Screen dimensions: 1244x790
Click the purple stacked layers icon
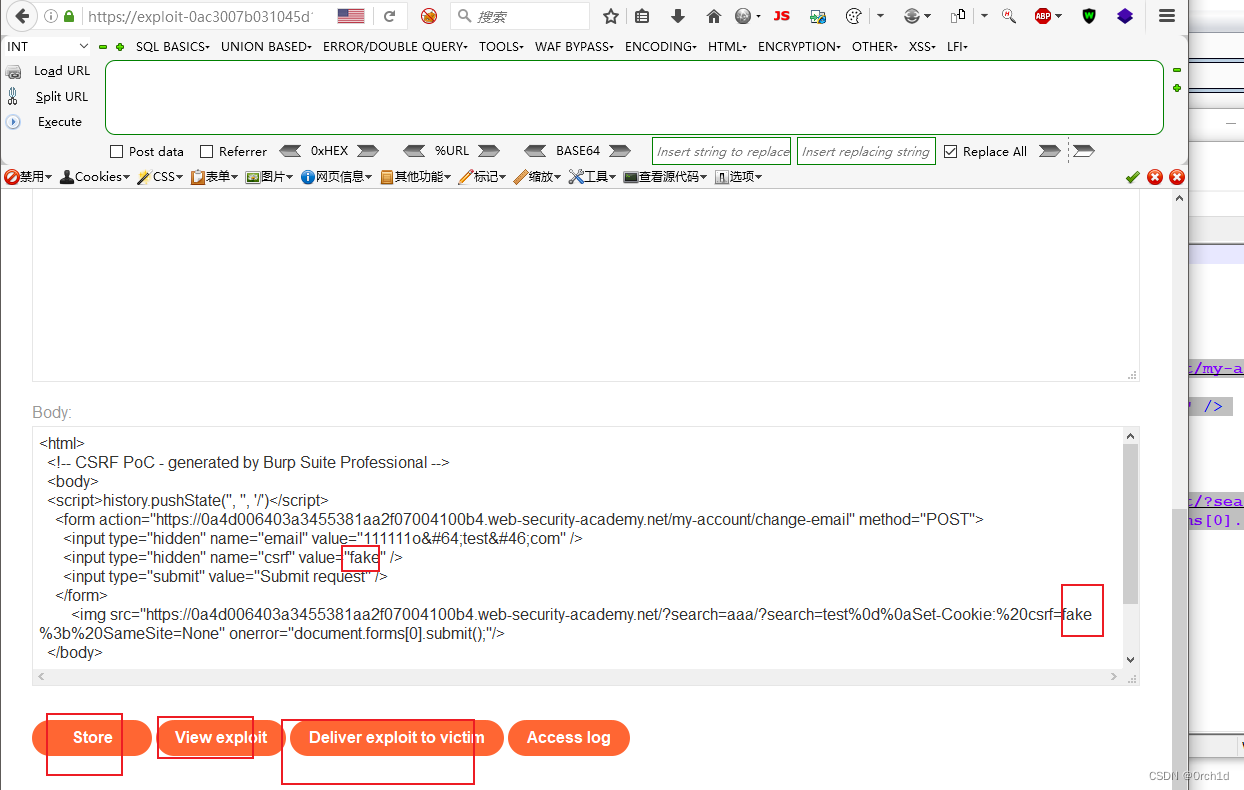coord(1125,16)
